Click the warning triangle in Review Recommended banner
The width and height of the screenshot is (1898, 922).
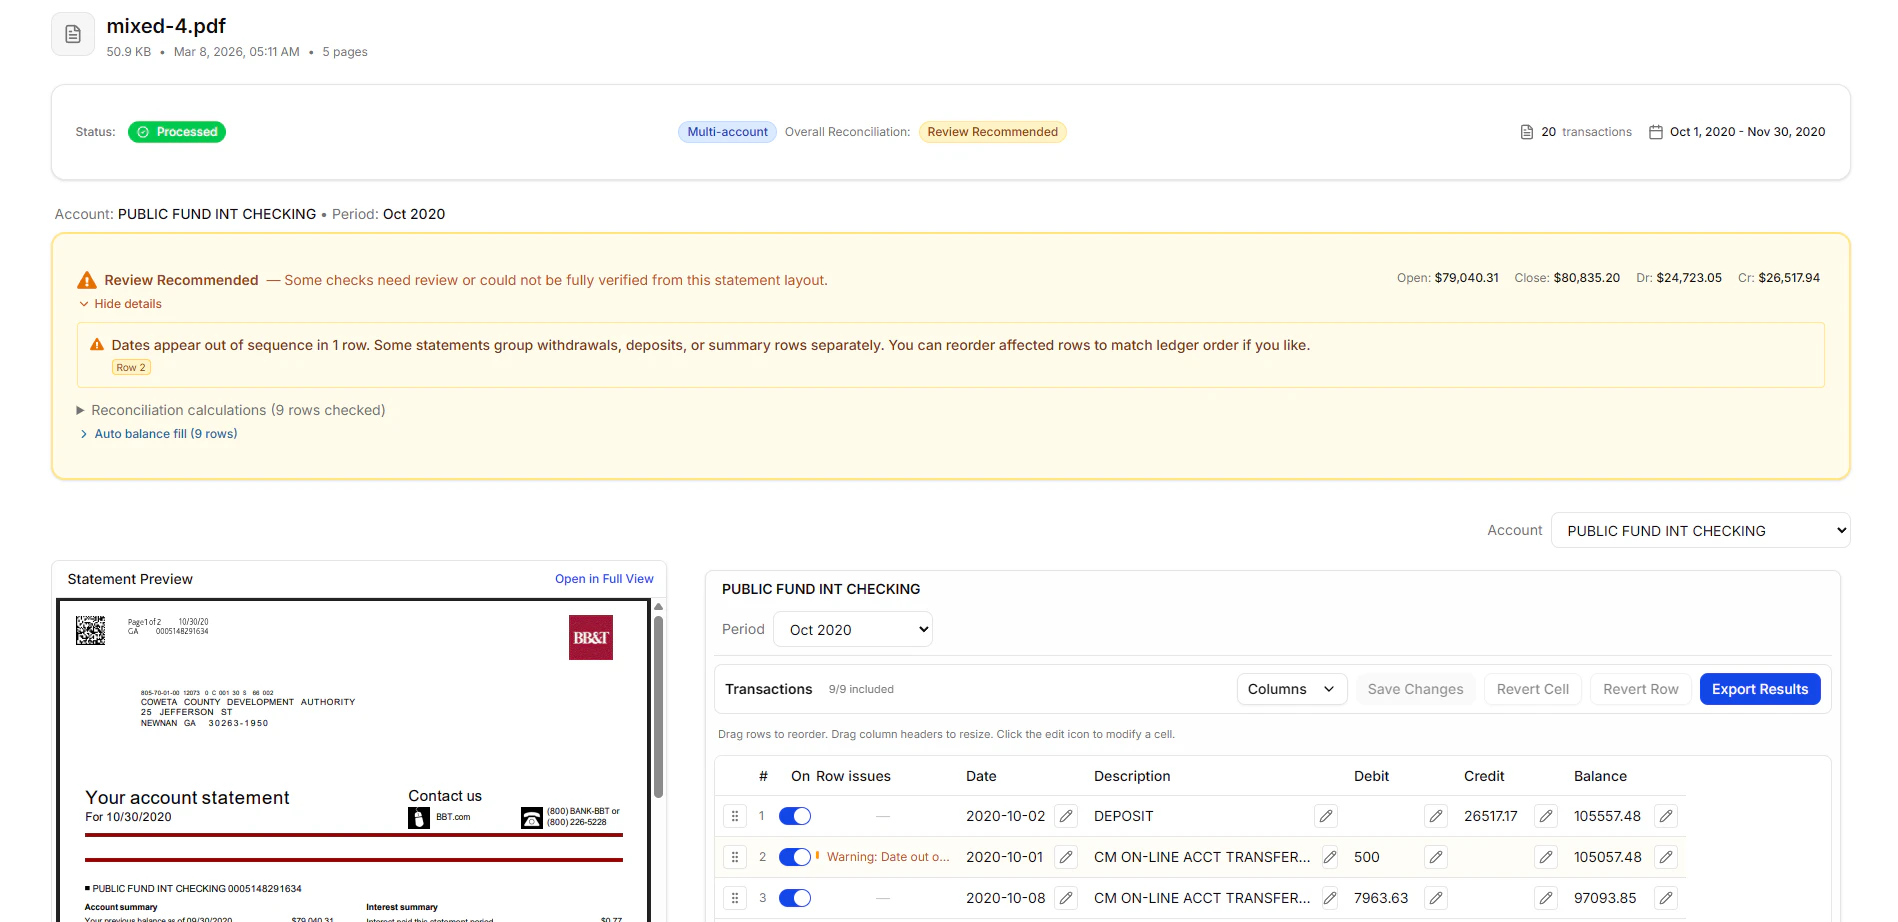tap(86, 279)
